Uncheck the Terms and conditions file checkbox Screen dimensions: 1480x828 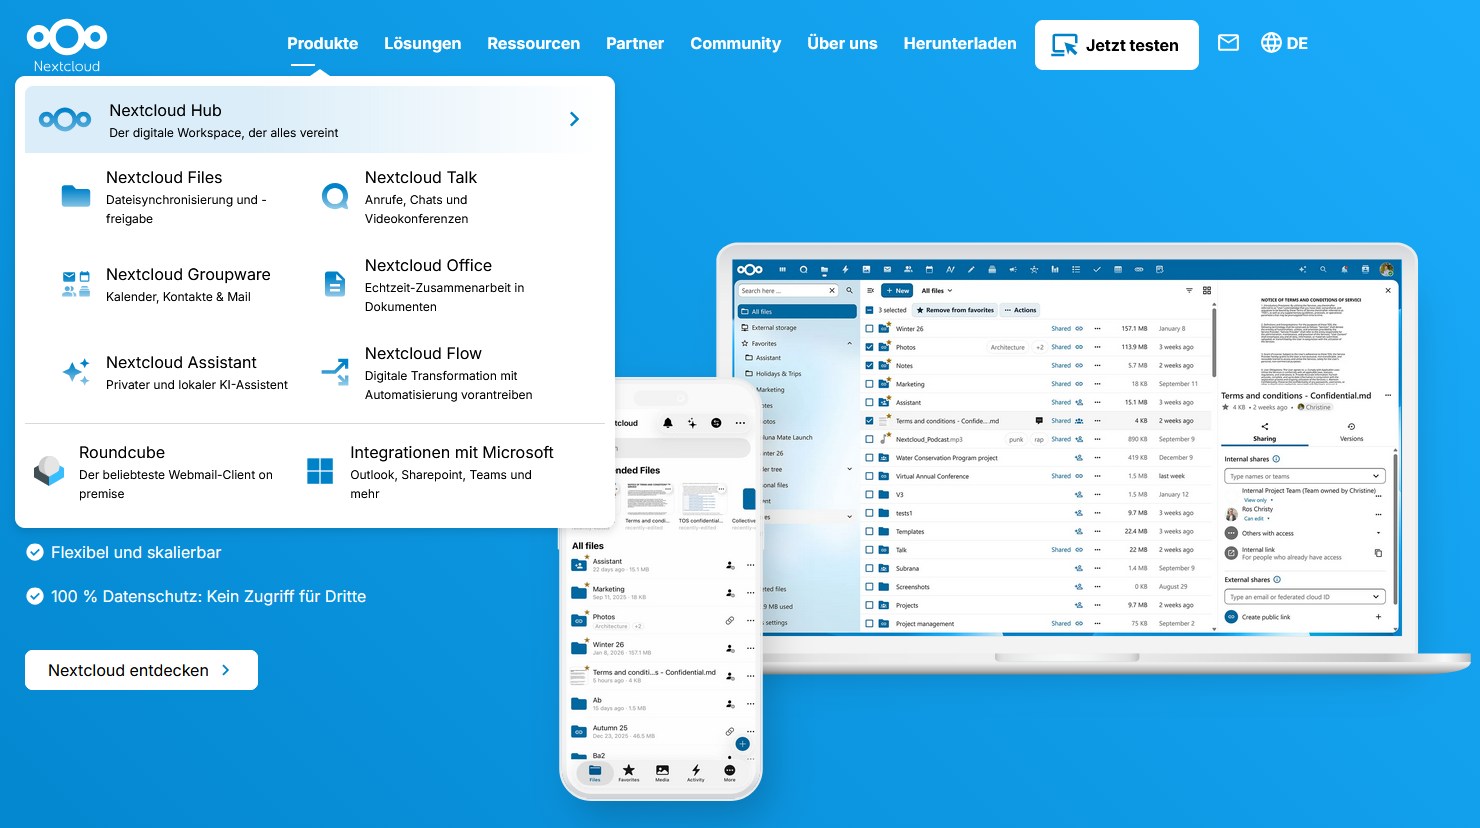point(869,421)
